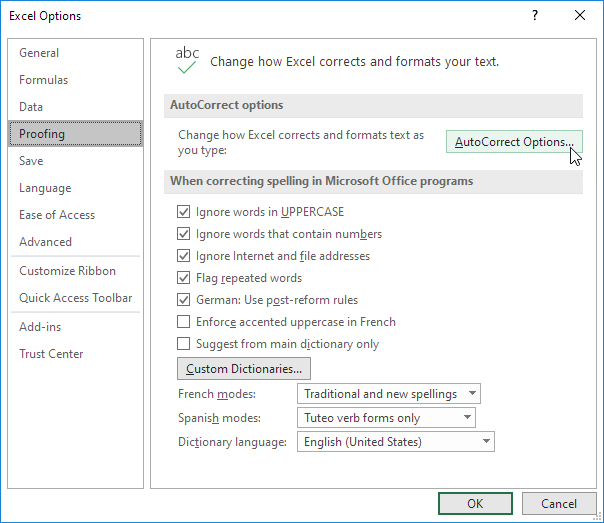
Task: Select the General category
Action: pos(39,53)
